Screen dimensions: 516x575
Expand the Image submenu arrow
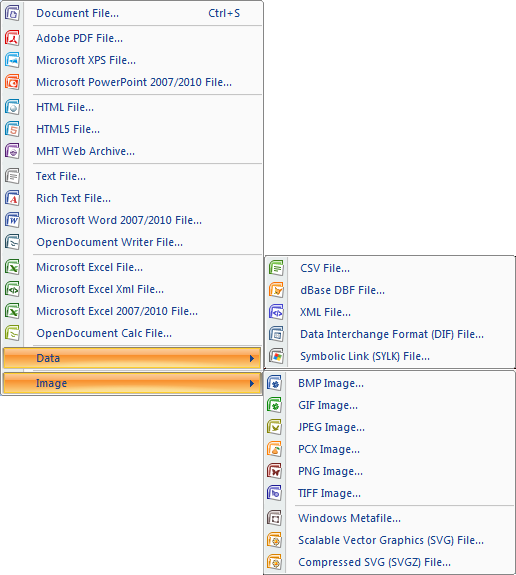pyautogui.click(x=252, y=383)
